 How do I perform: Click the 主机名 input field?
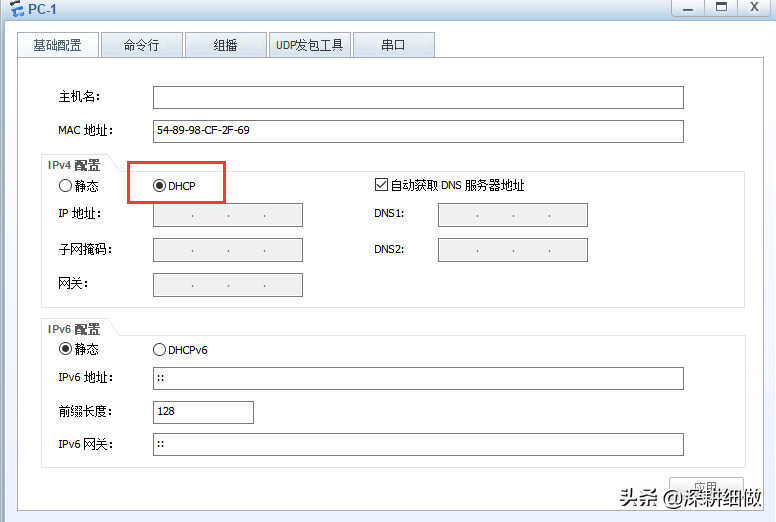pos(418,97)
